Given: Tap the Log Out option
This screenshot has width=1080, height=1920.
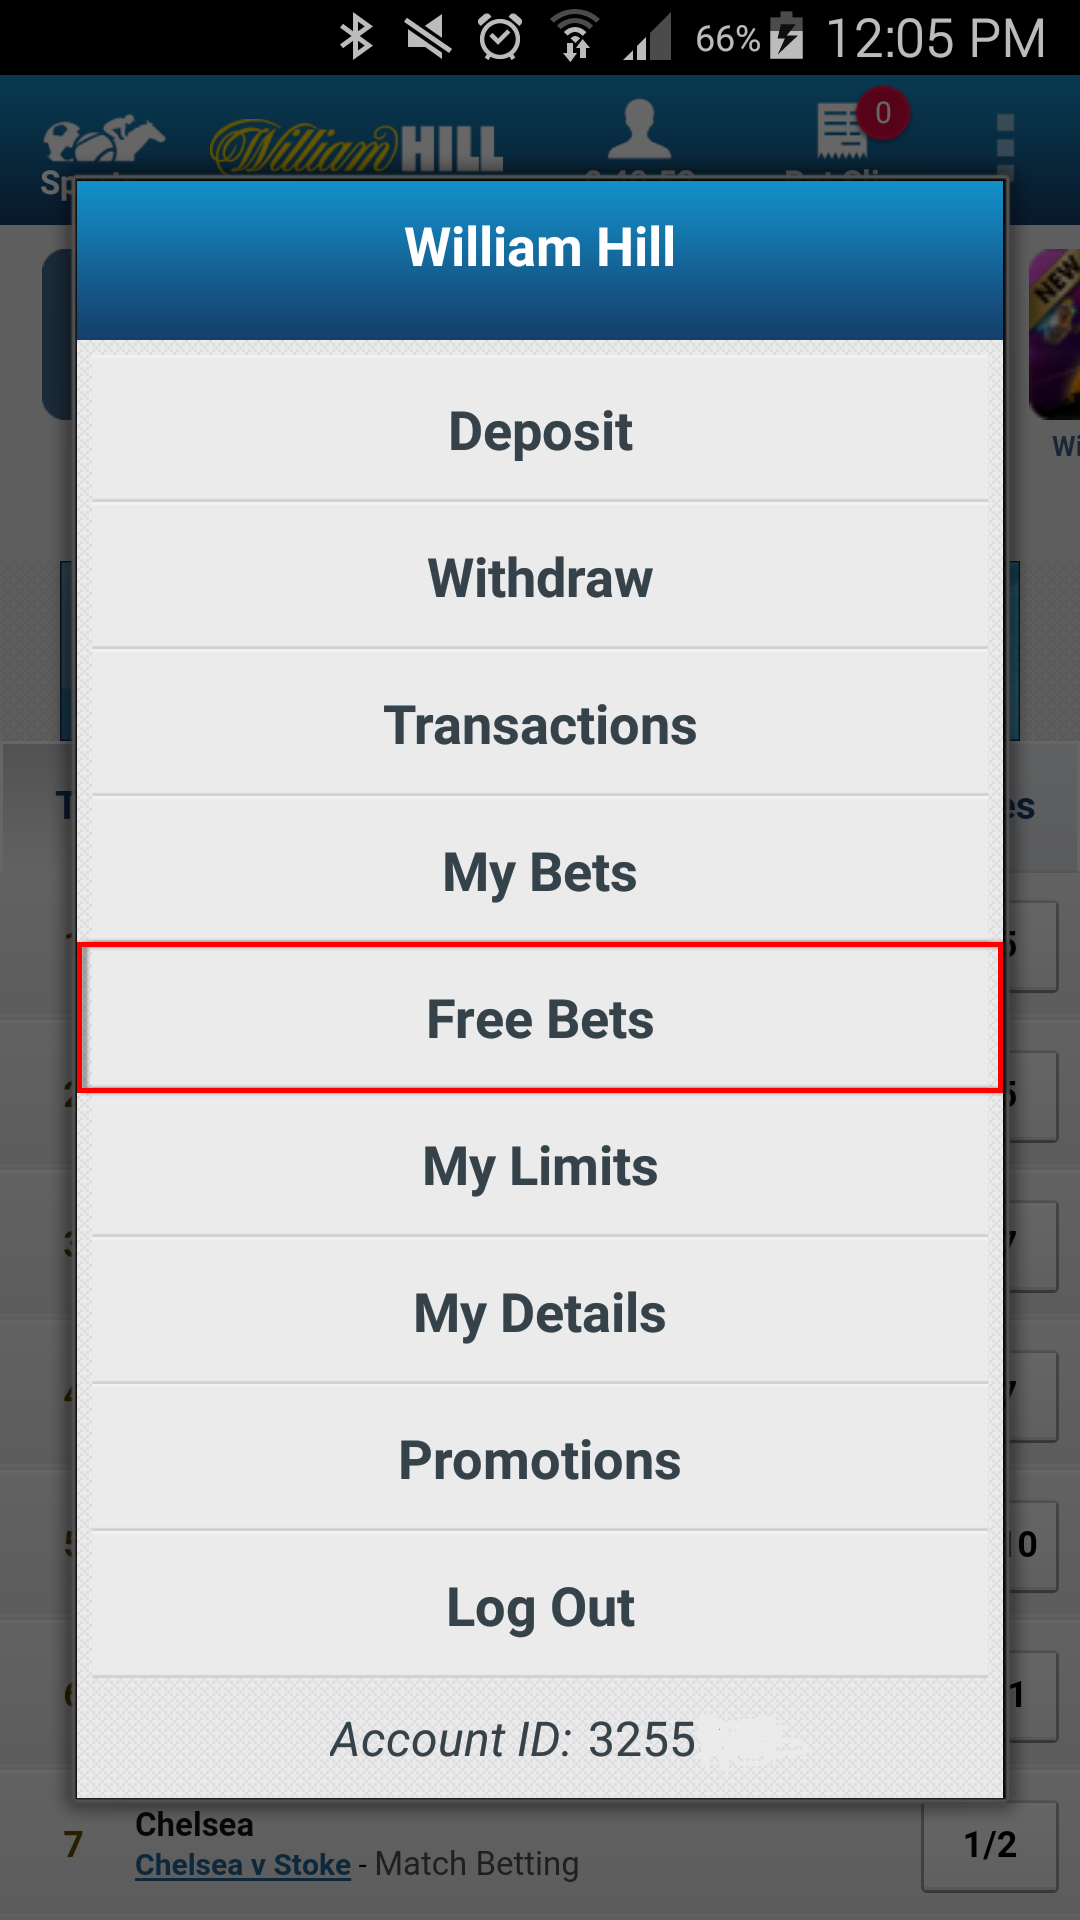Looking at the screenshot, I should coord(540,1606).
